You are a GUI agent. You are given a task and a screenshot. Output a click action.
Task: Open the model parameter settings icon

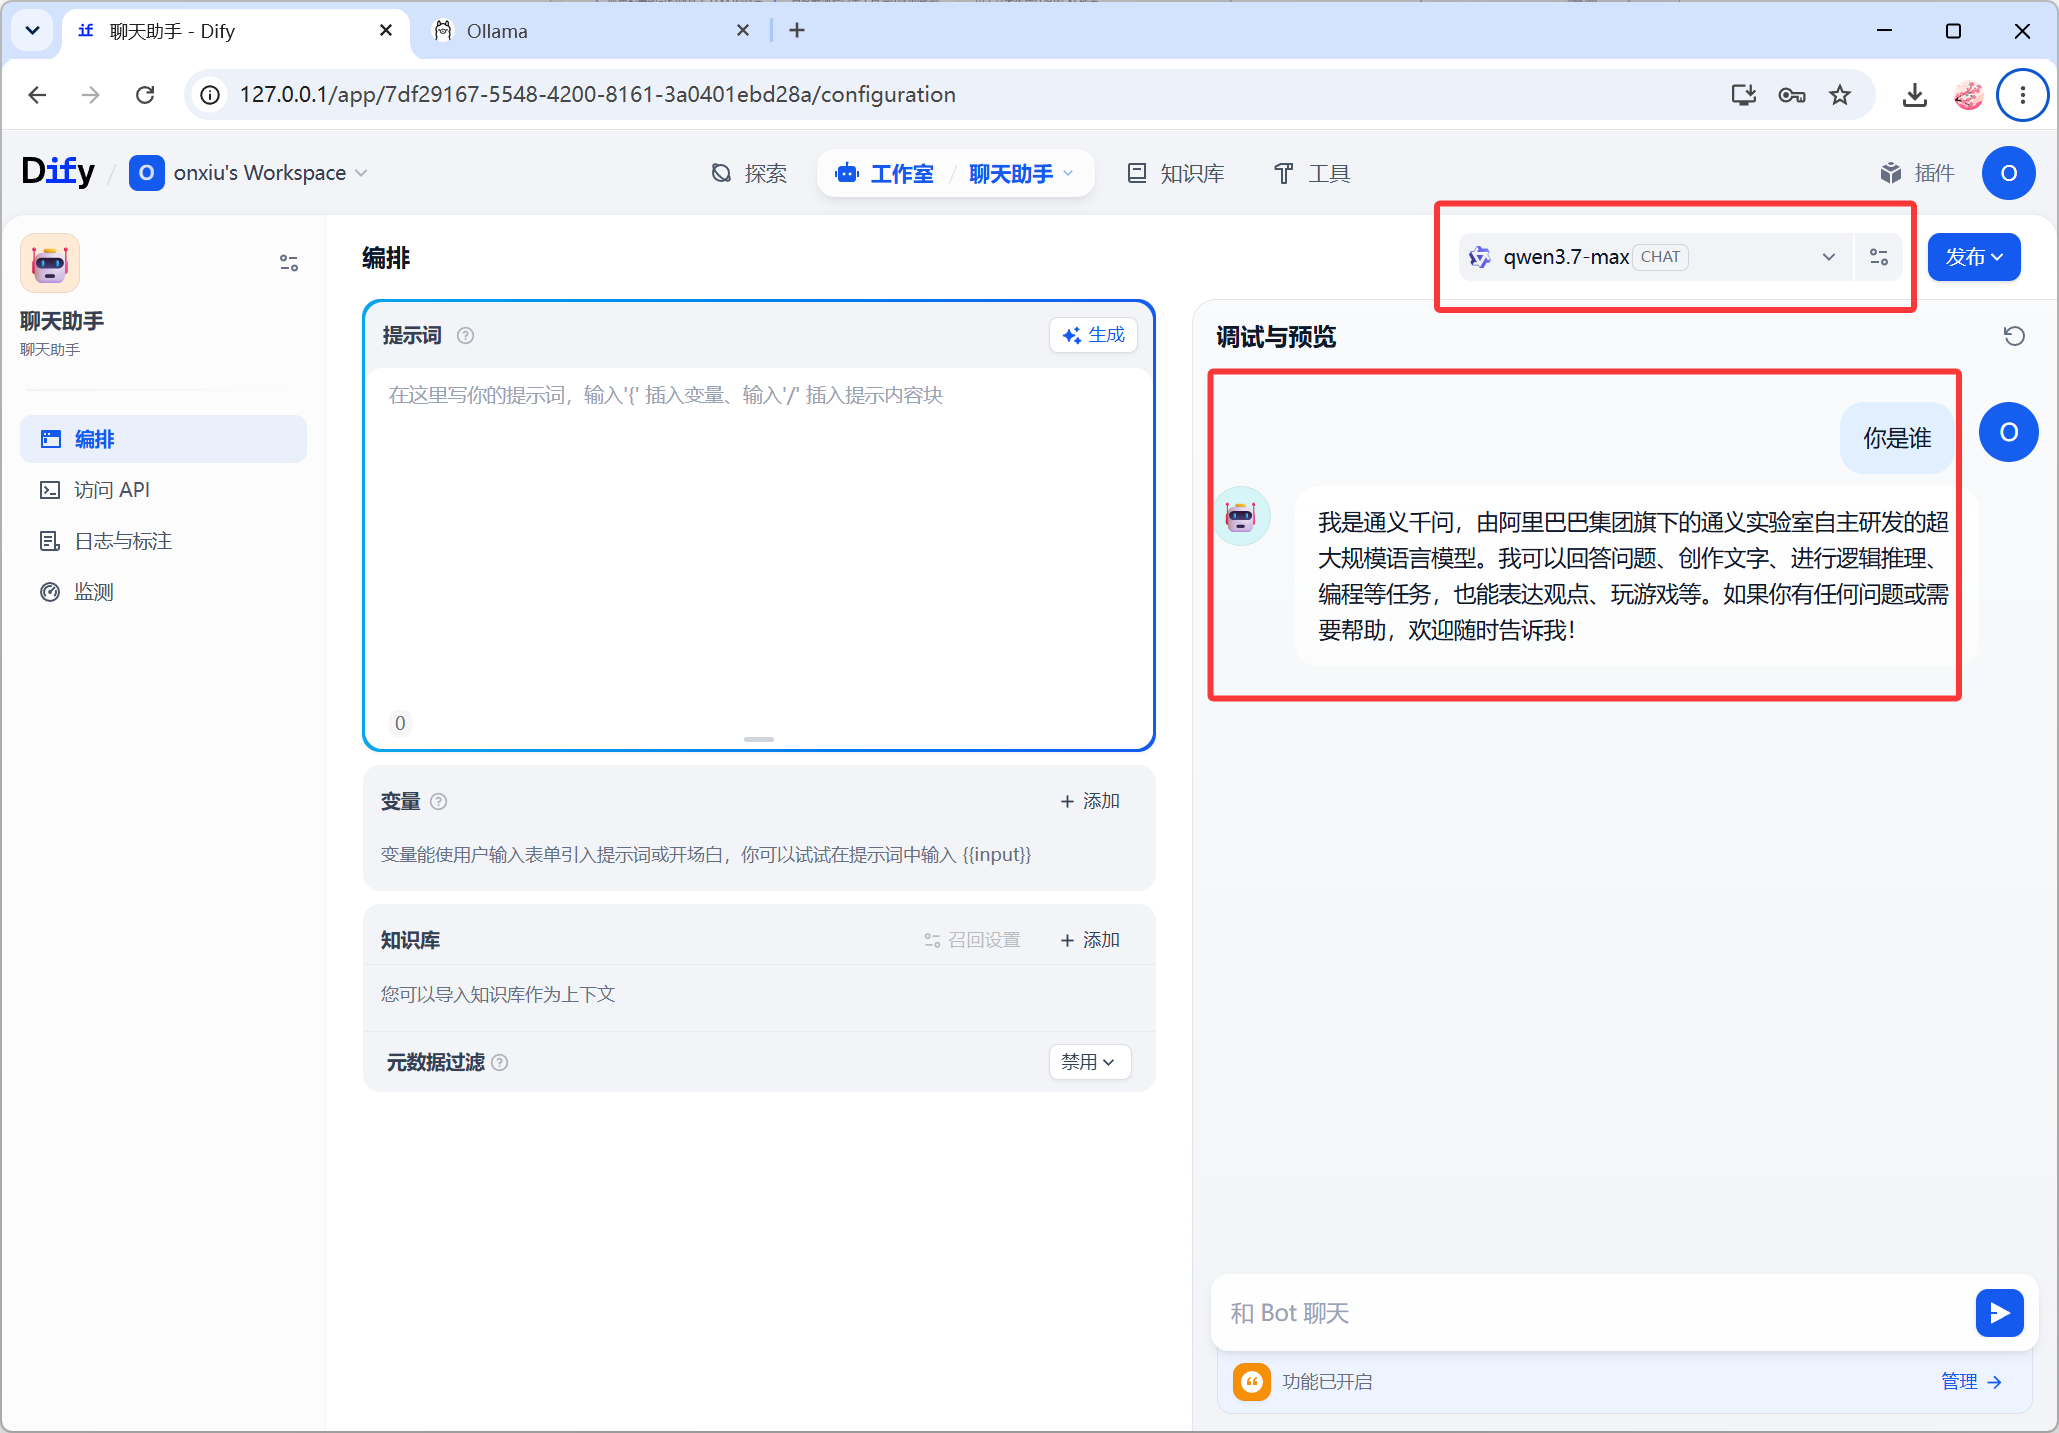click(x=1879, y=257)
